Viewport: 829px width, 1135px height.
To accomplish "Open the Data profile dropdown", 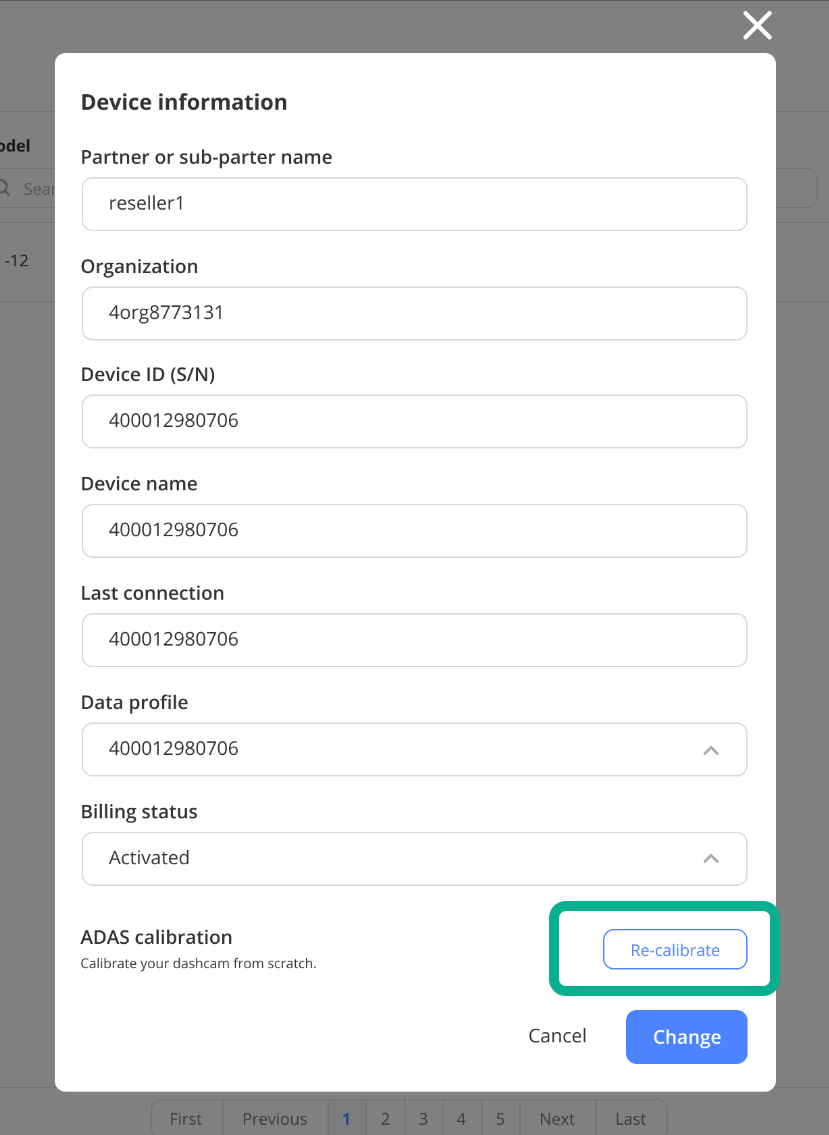I will (414, 749).
